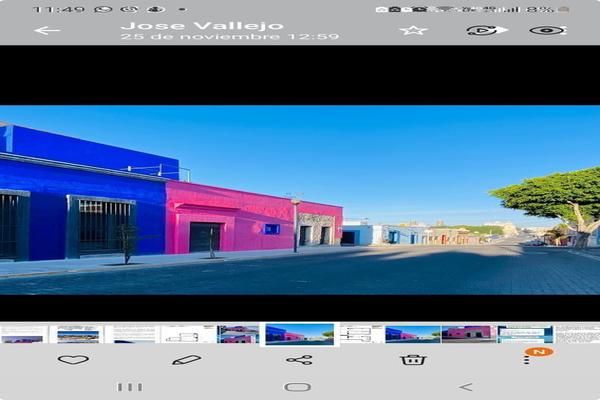Image resolution: width=600 pixels, height=400 pixels.
Task: Mark photo as favorite with heart icon
Action: click(x=73, y=359)
